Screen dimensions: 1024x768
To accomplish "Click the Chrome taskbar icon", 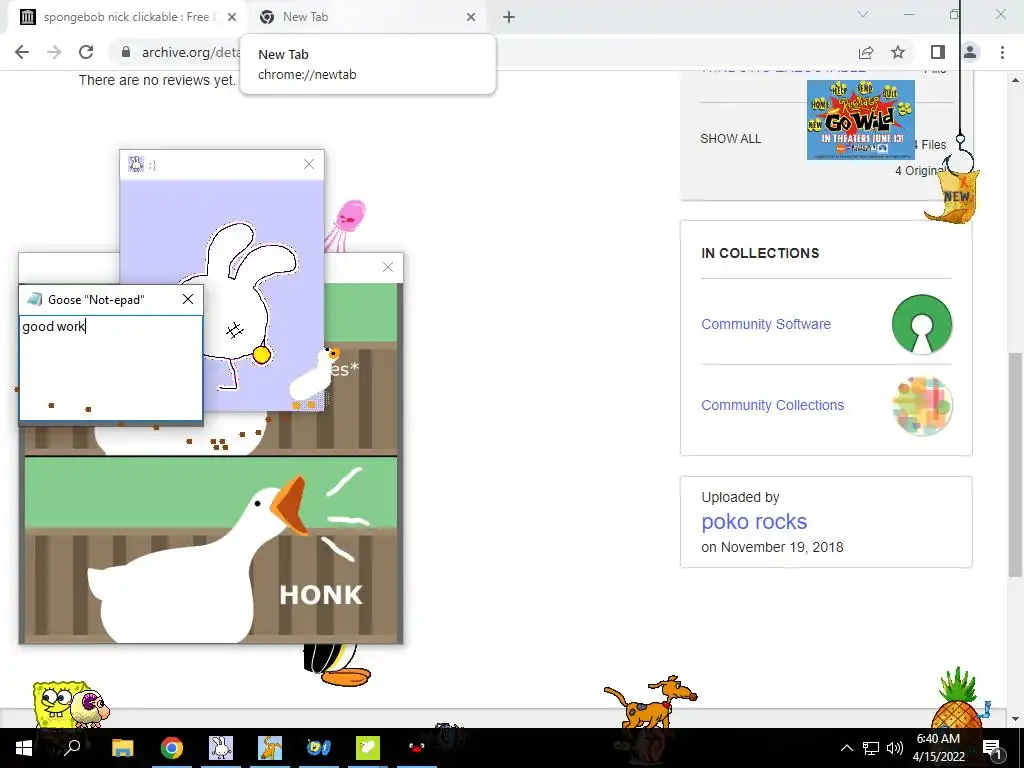I will 172,748.
